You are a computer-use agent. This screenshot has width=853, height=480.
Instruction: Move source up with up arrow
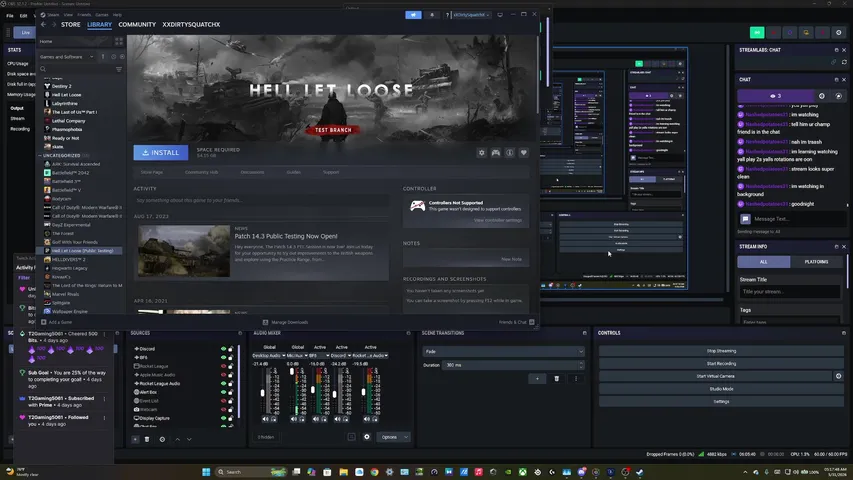point(177,439)
